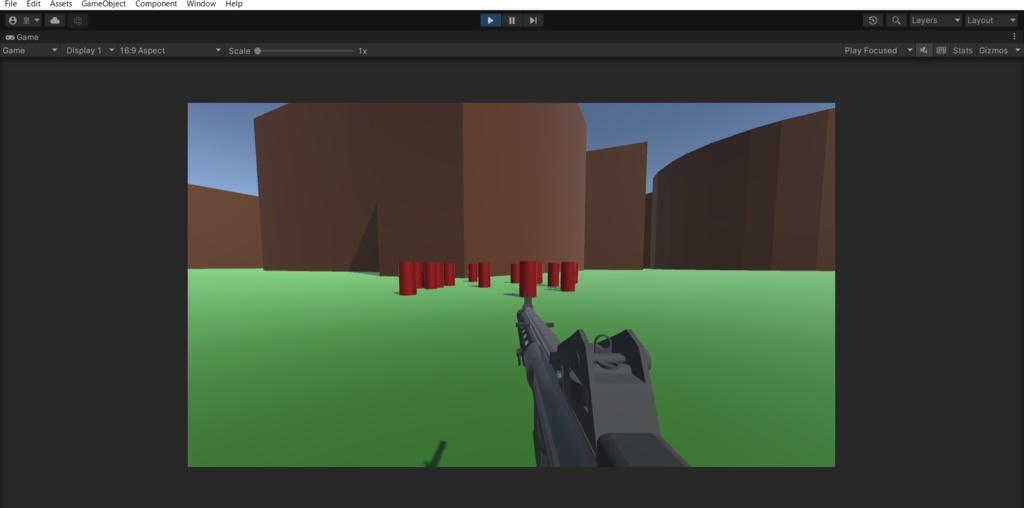This screenshot has height=508, width=1024.
Task: Open the Account dropdown icon
Action: pyautogui.click(x=24, y=20)
